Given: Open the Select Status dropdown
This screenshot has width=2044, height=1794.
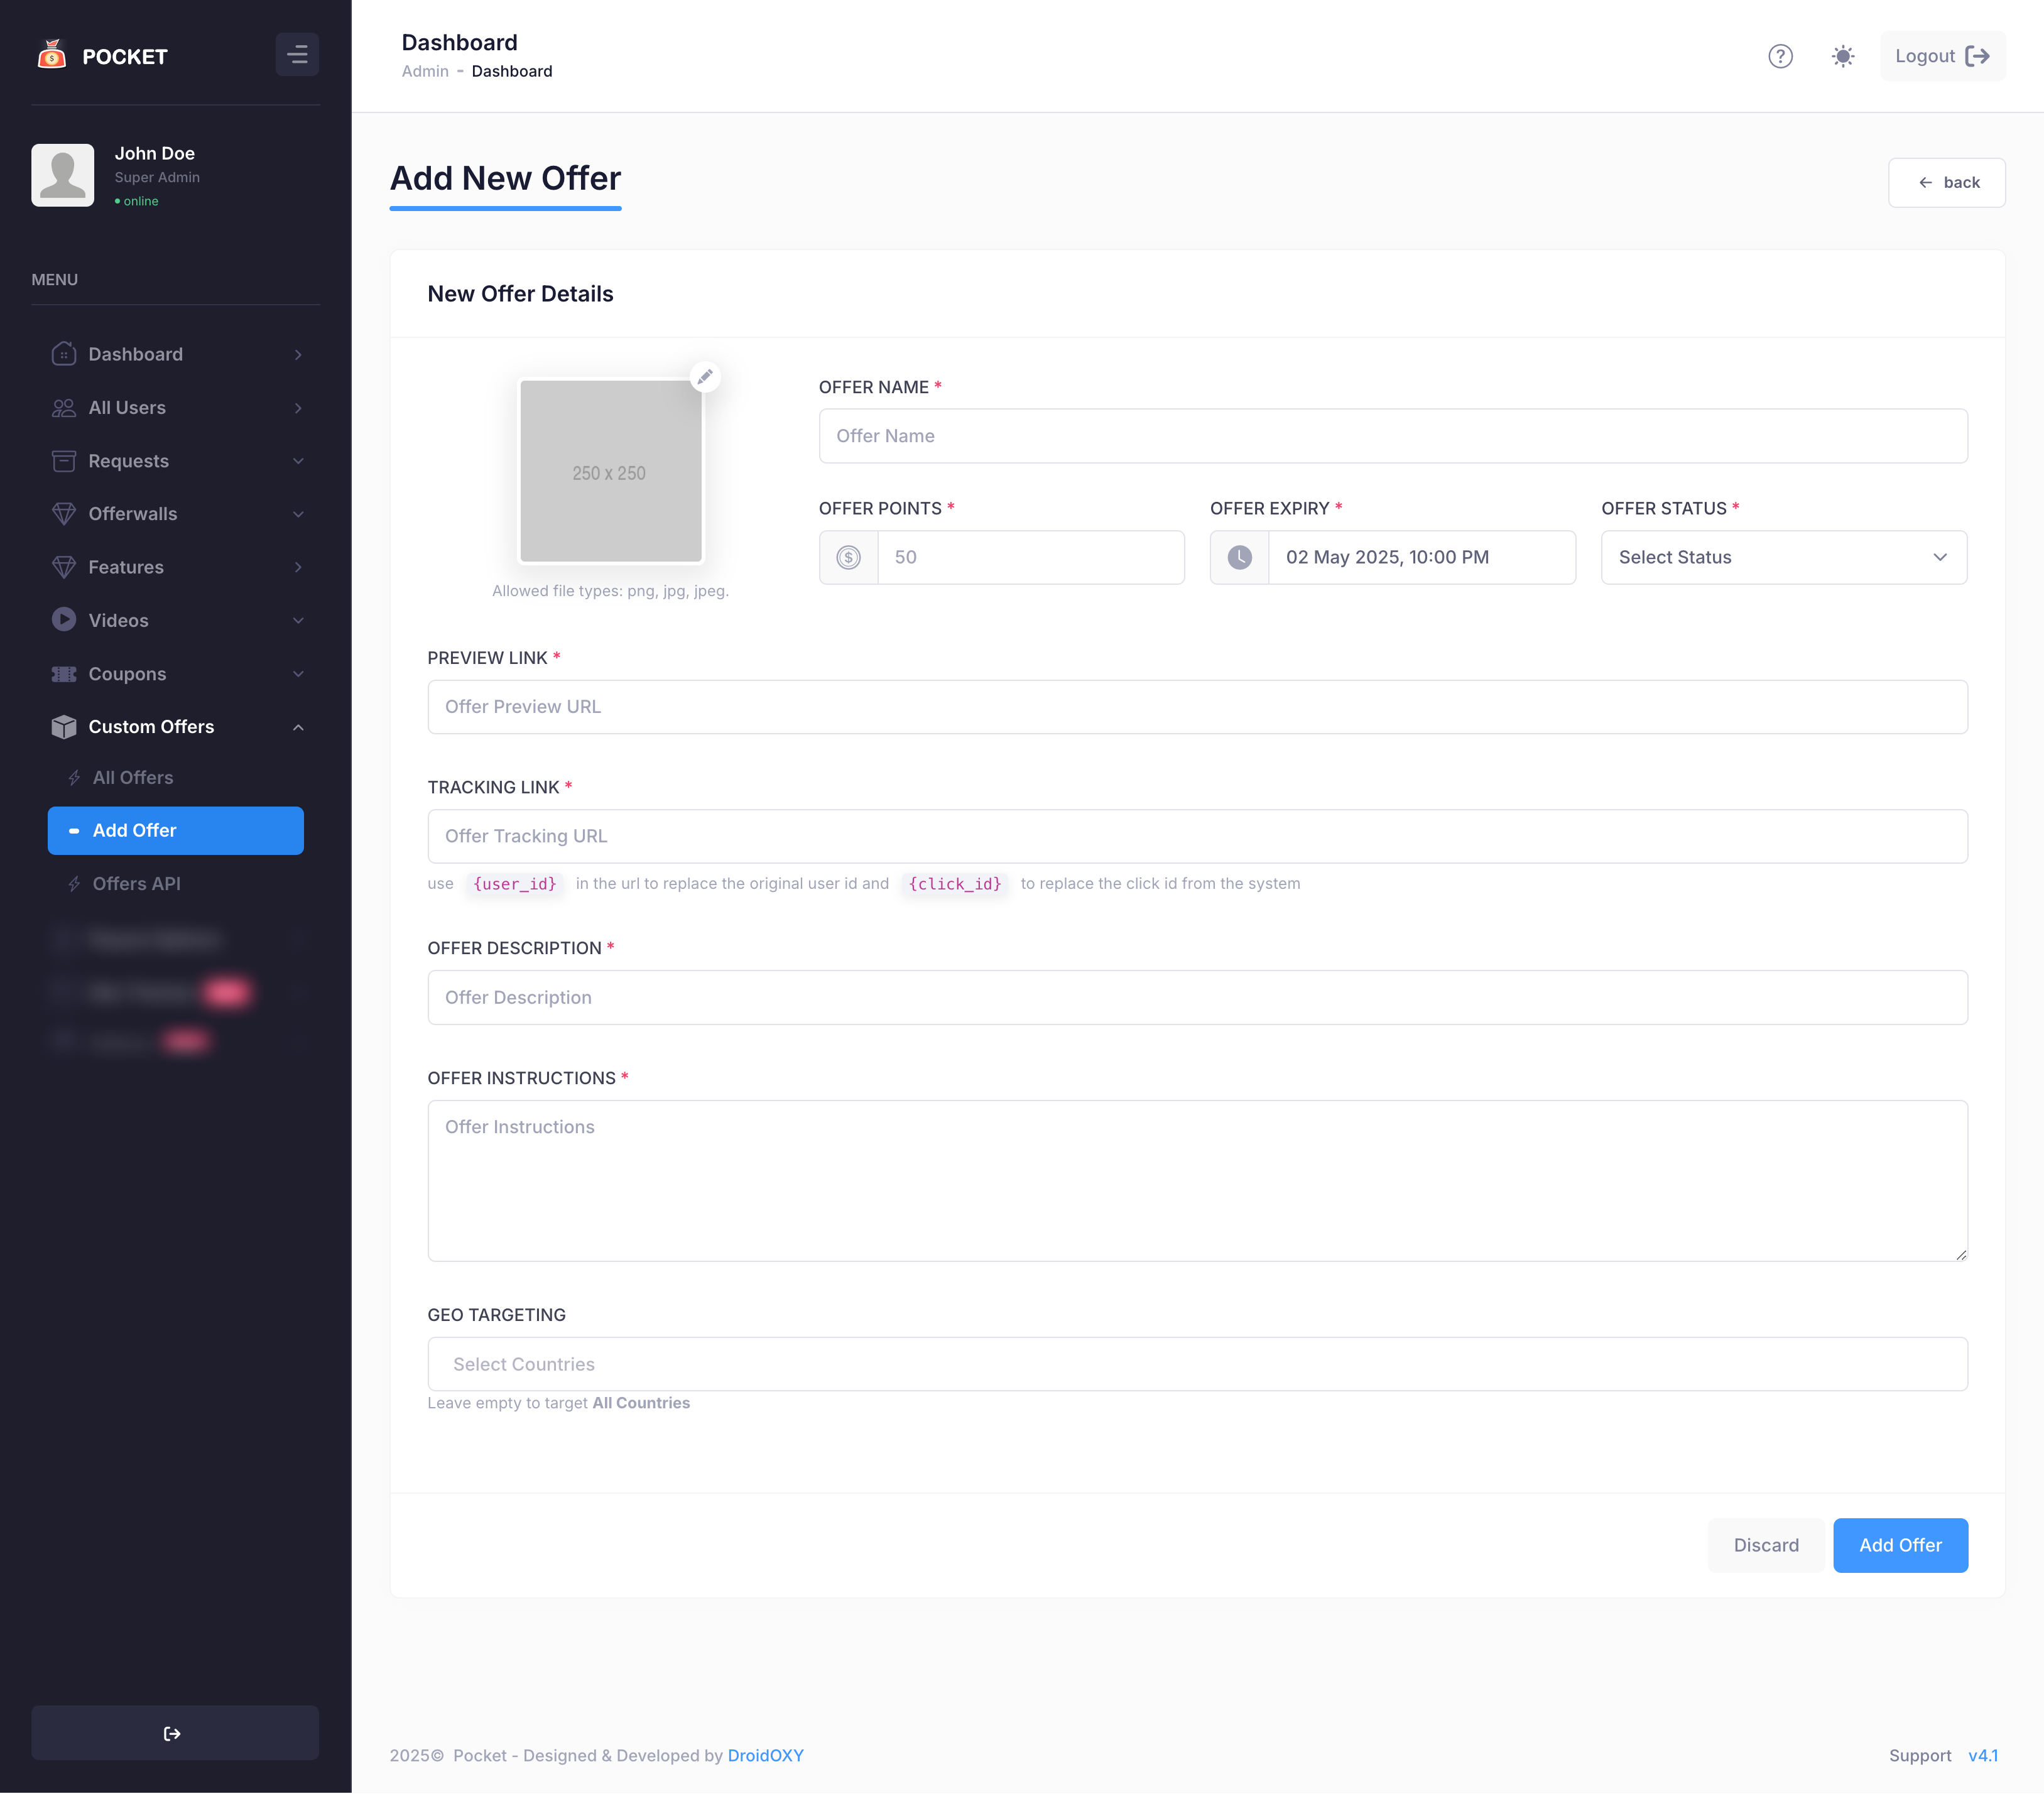Looking at the screenshot, I should pos(1783,558).
